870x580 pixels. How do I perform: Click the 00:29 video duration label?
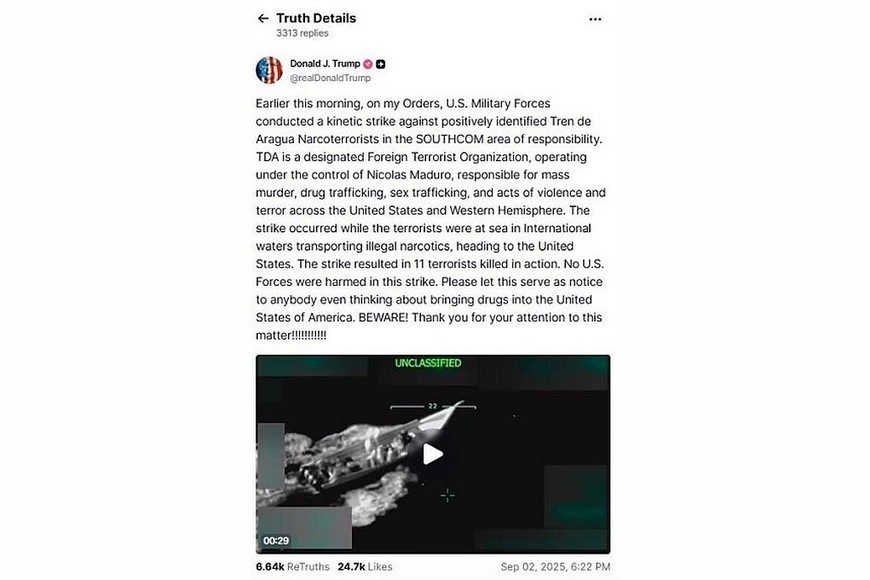276,541
